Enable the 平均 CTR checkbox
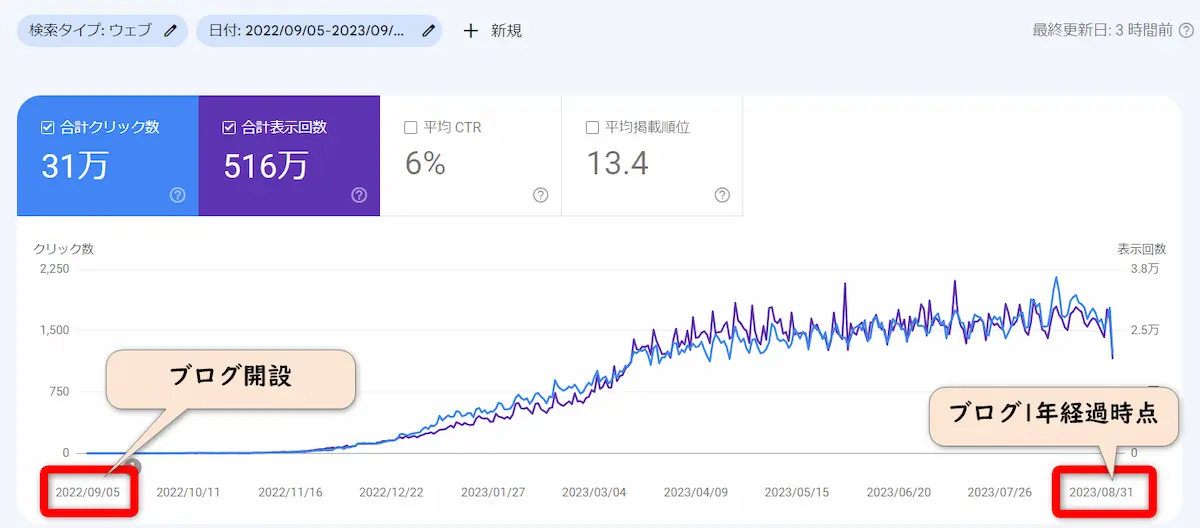 pyautogui.click(x=410, y=128)
